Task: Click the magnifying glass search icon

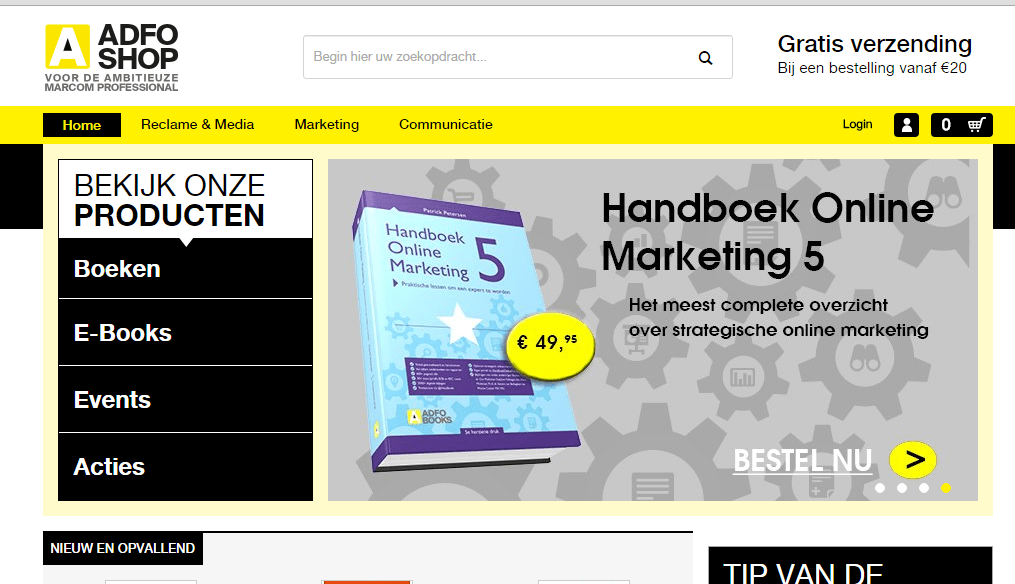Action: [706, 58]
